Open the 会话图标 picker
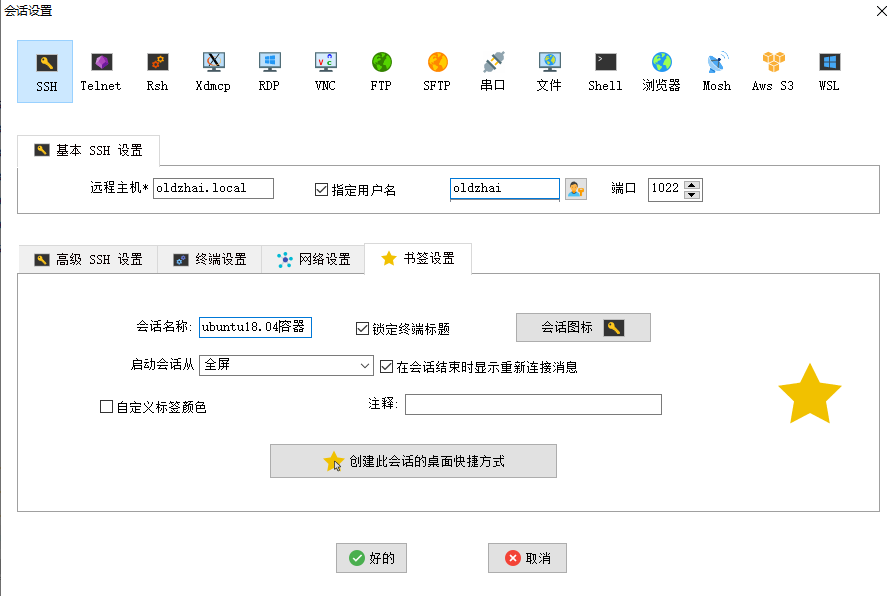 [583, 327]
